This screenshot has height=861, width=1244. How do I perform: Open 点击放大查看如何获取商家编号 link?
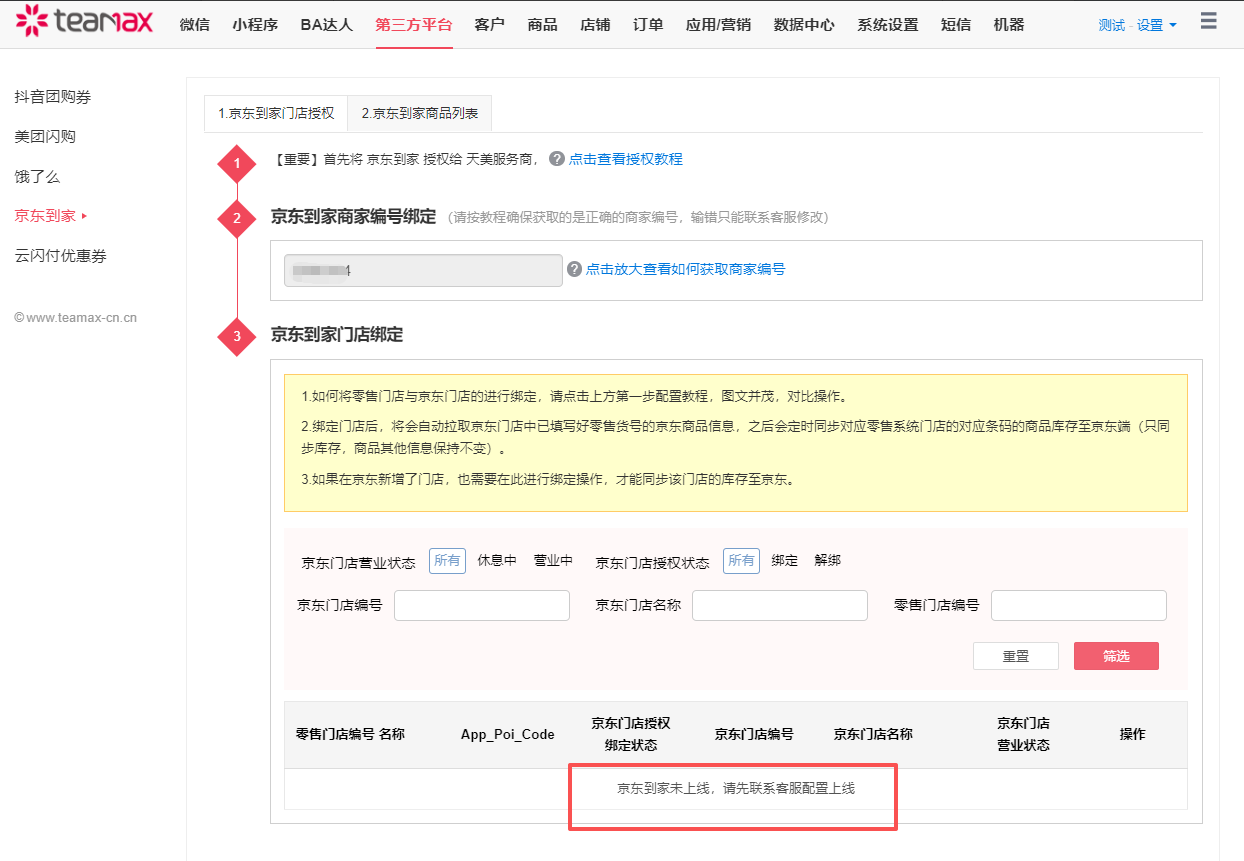click(x=685, y=269)
